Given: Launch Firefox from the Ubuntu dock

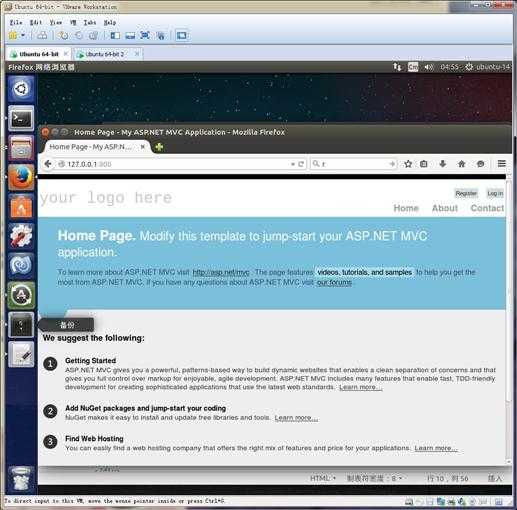Looking at the screenshot, I should tap(21, 177).
